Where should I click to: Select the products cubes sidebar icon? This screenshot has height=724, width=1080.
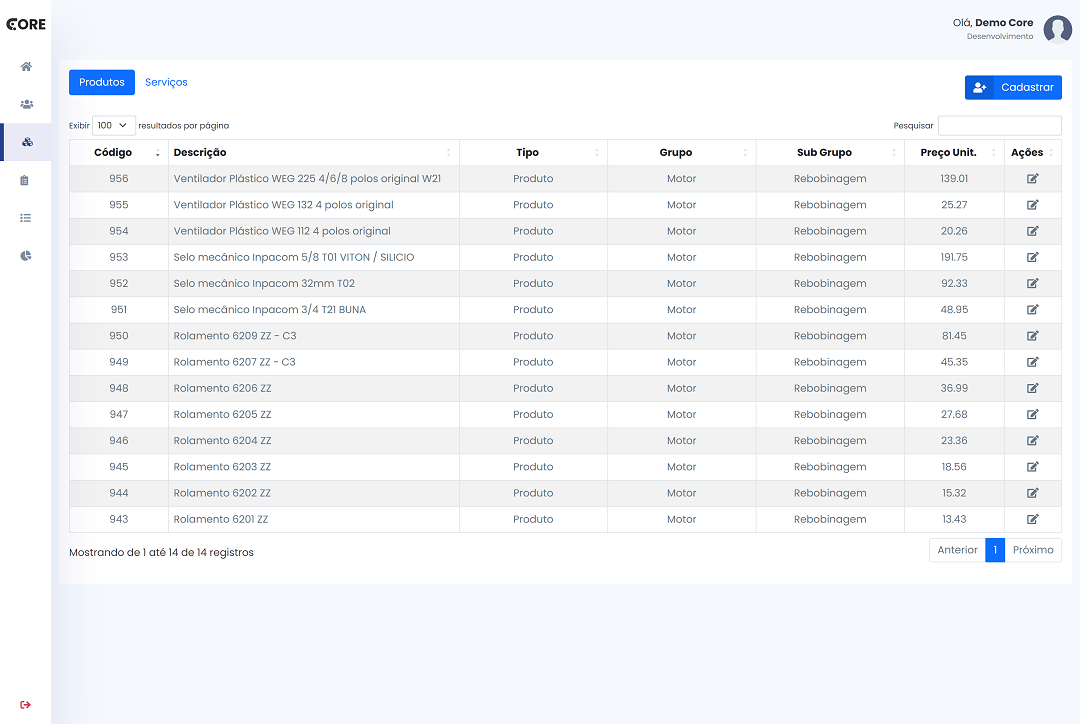pyautogui.click(x=27, y=142)
